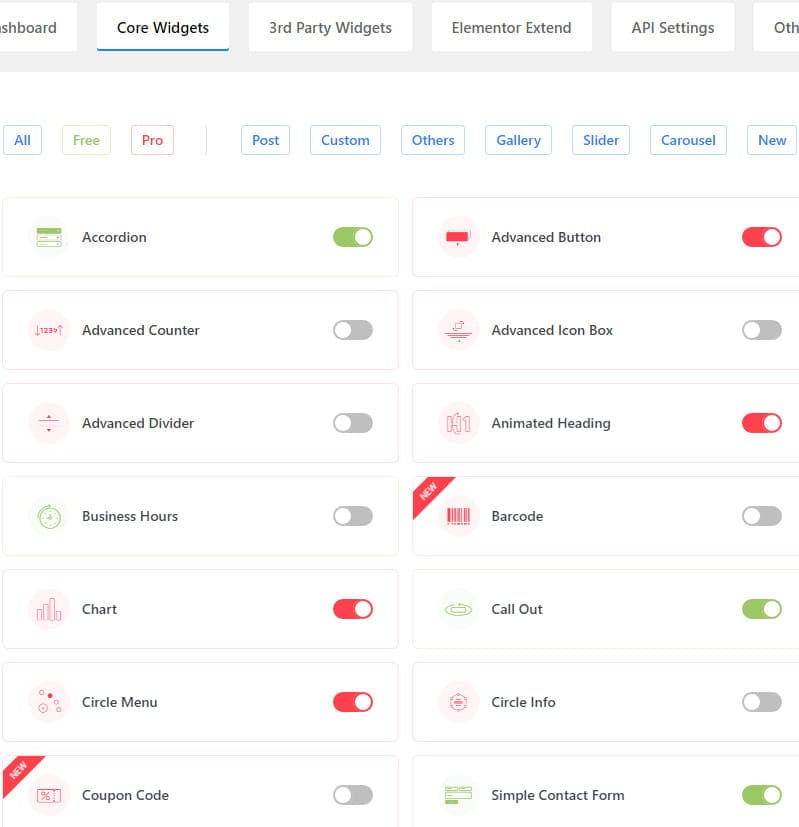Click the Advanced Icon Box widget icon
This screenshot has width=799, height=827.
pos(458,330)
